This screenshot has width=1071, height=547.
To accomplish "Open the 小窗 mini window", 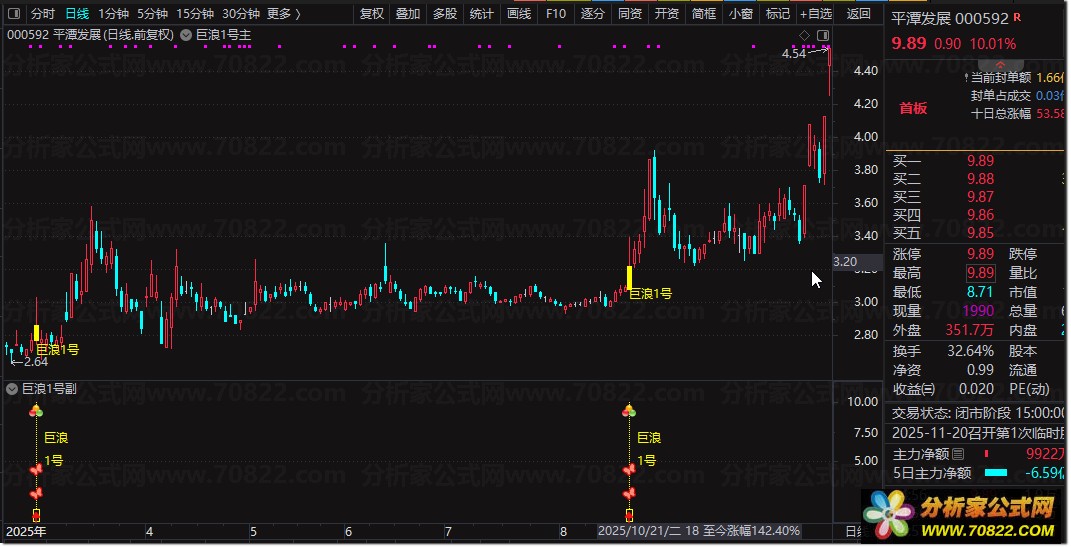I will tap(740, 14).
